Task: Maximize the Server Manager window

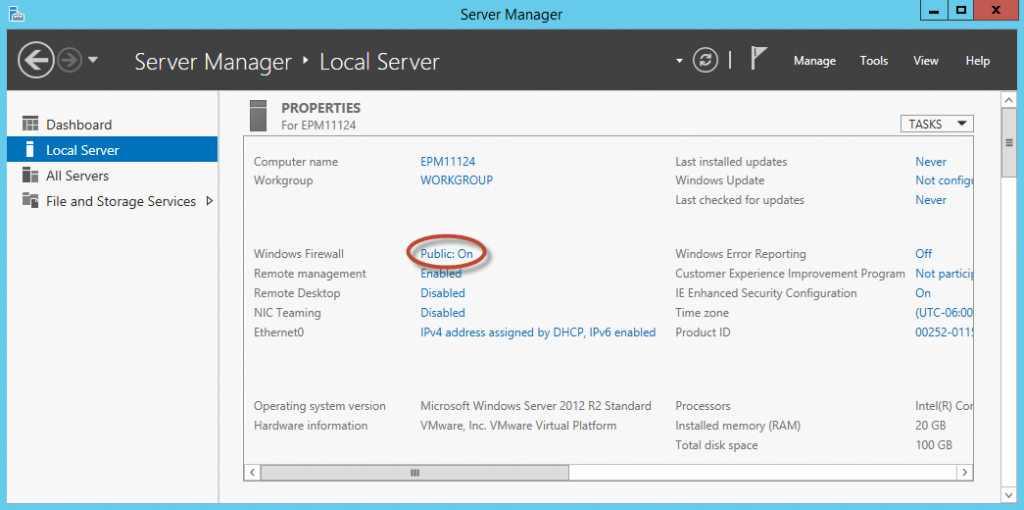Action: click(961, 10)
